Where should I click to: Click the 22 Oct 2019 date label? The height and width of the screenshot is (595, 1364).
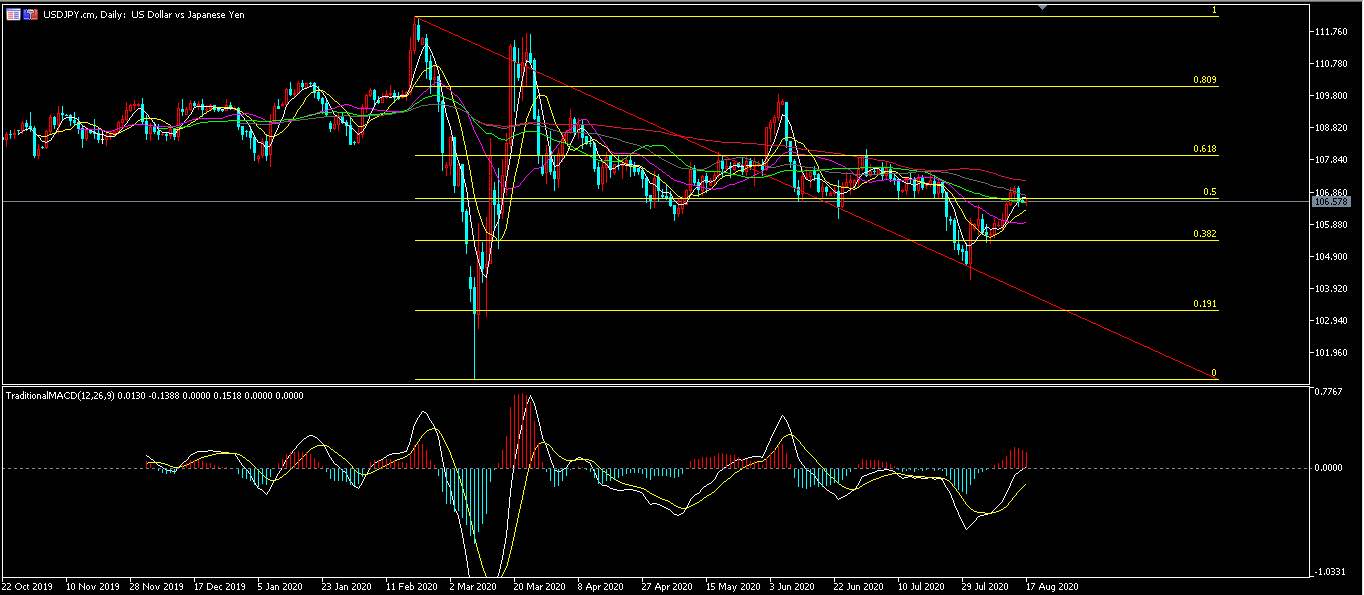(27, 586)
